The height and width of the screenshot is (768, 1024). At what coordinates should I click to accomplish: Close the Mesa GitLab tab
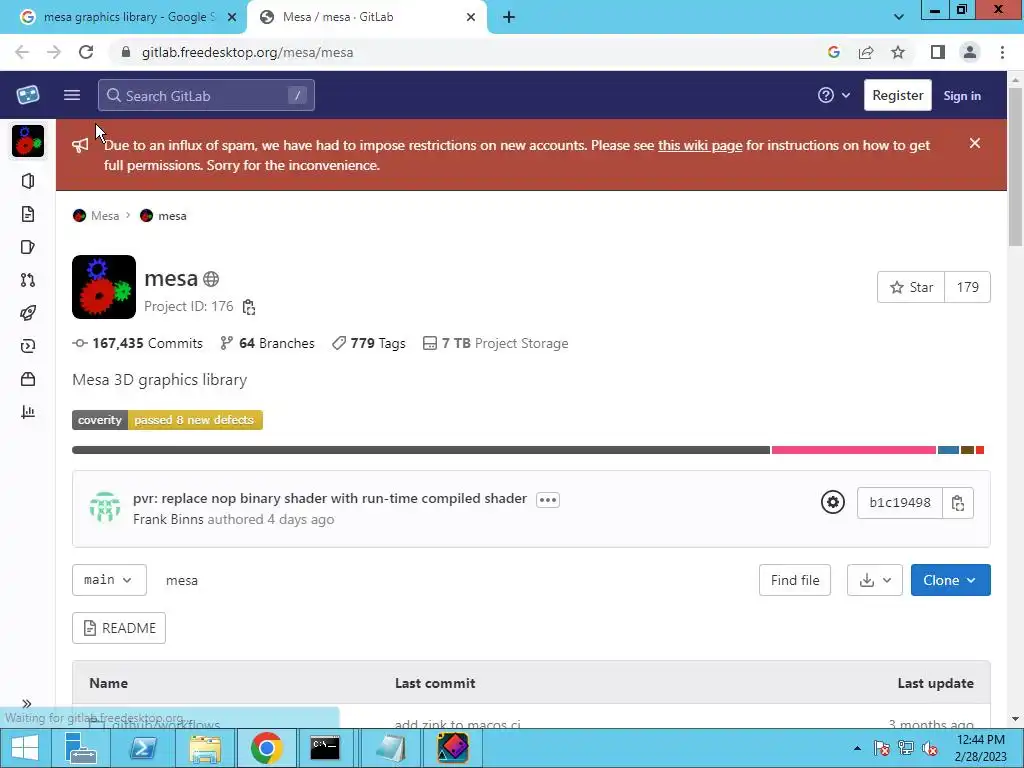click(x=471, y=17)
